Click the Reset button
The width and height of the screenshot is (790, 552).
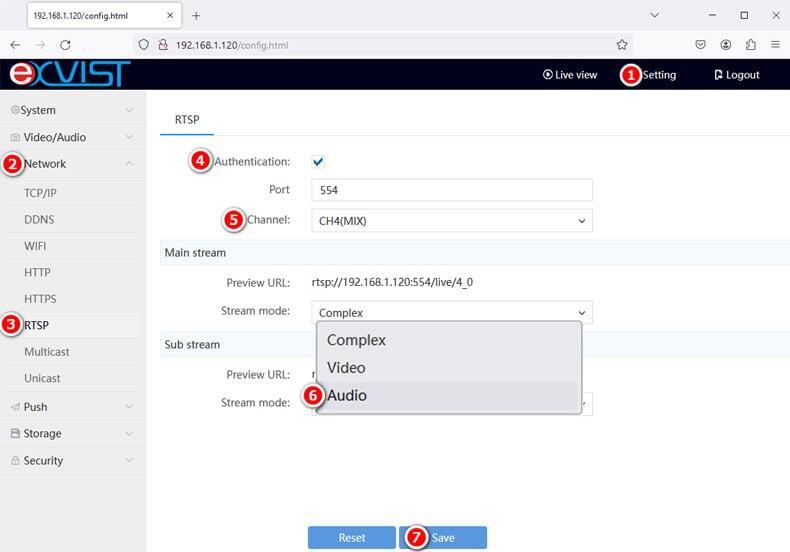[x=351, y=538]
